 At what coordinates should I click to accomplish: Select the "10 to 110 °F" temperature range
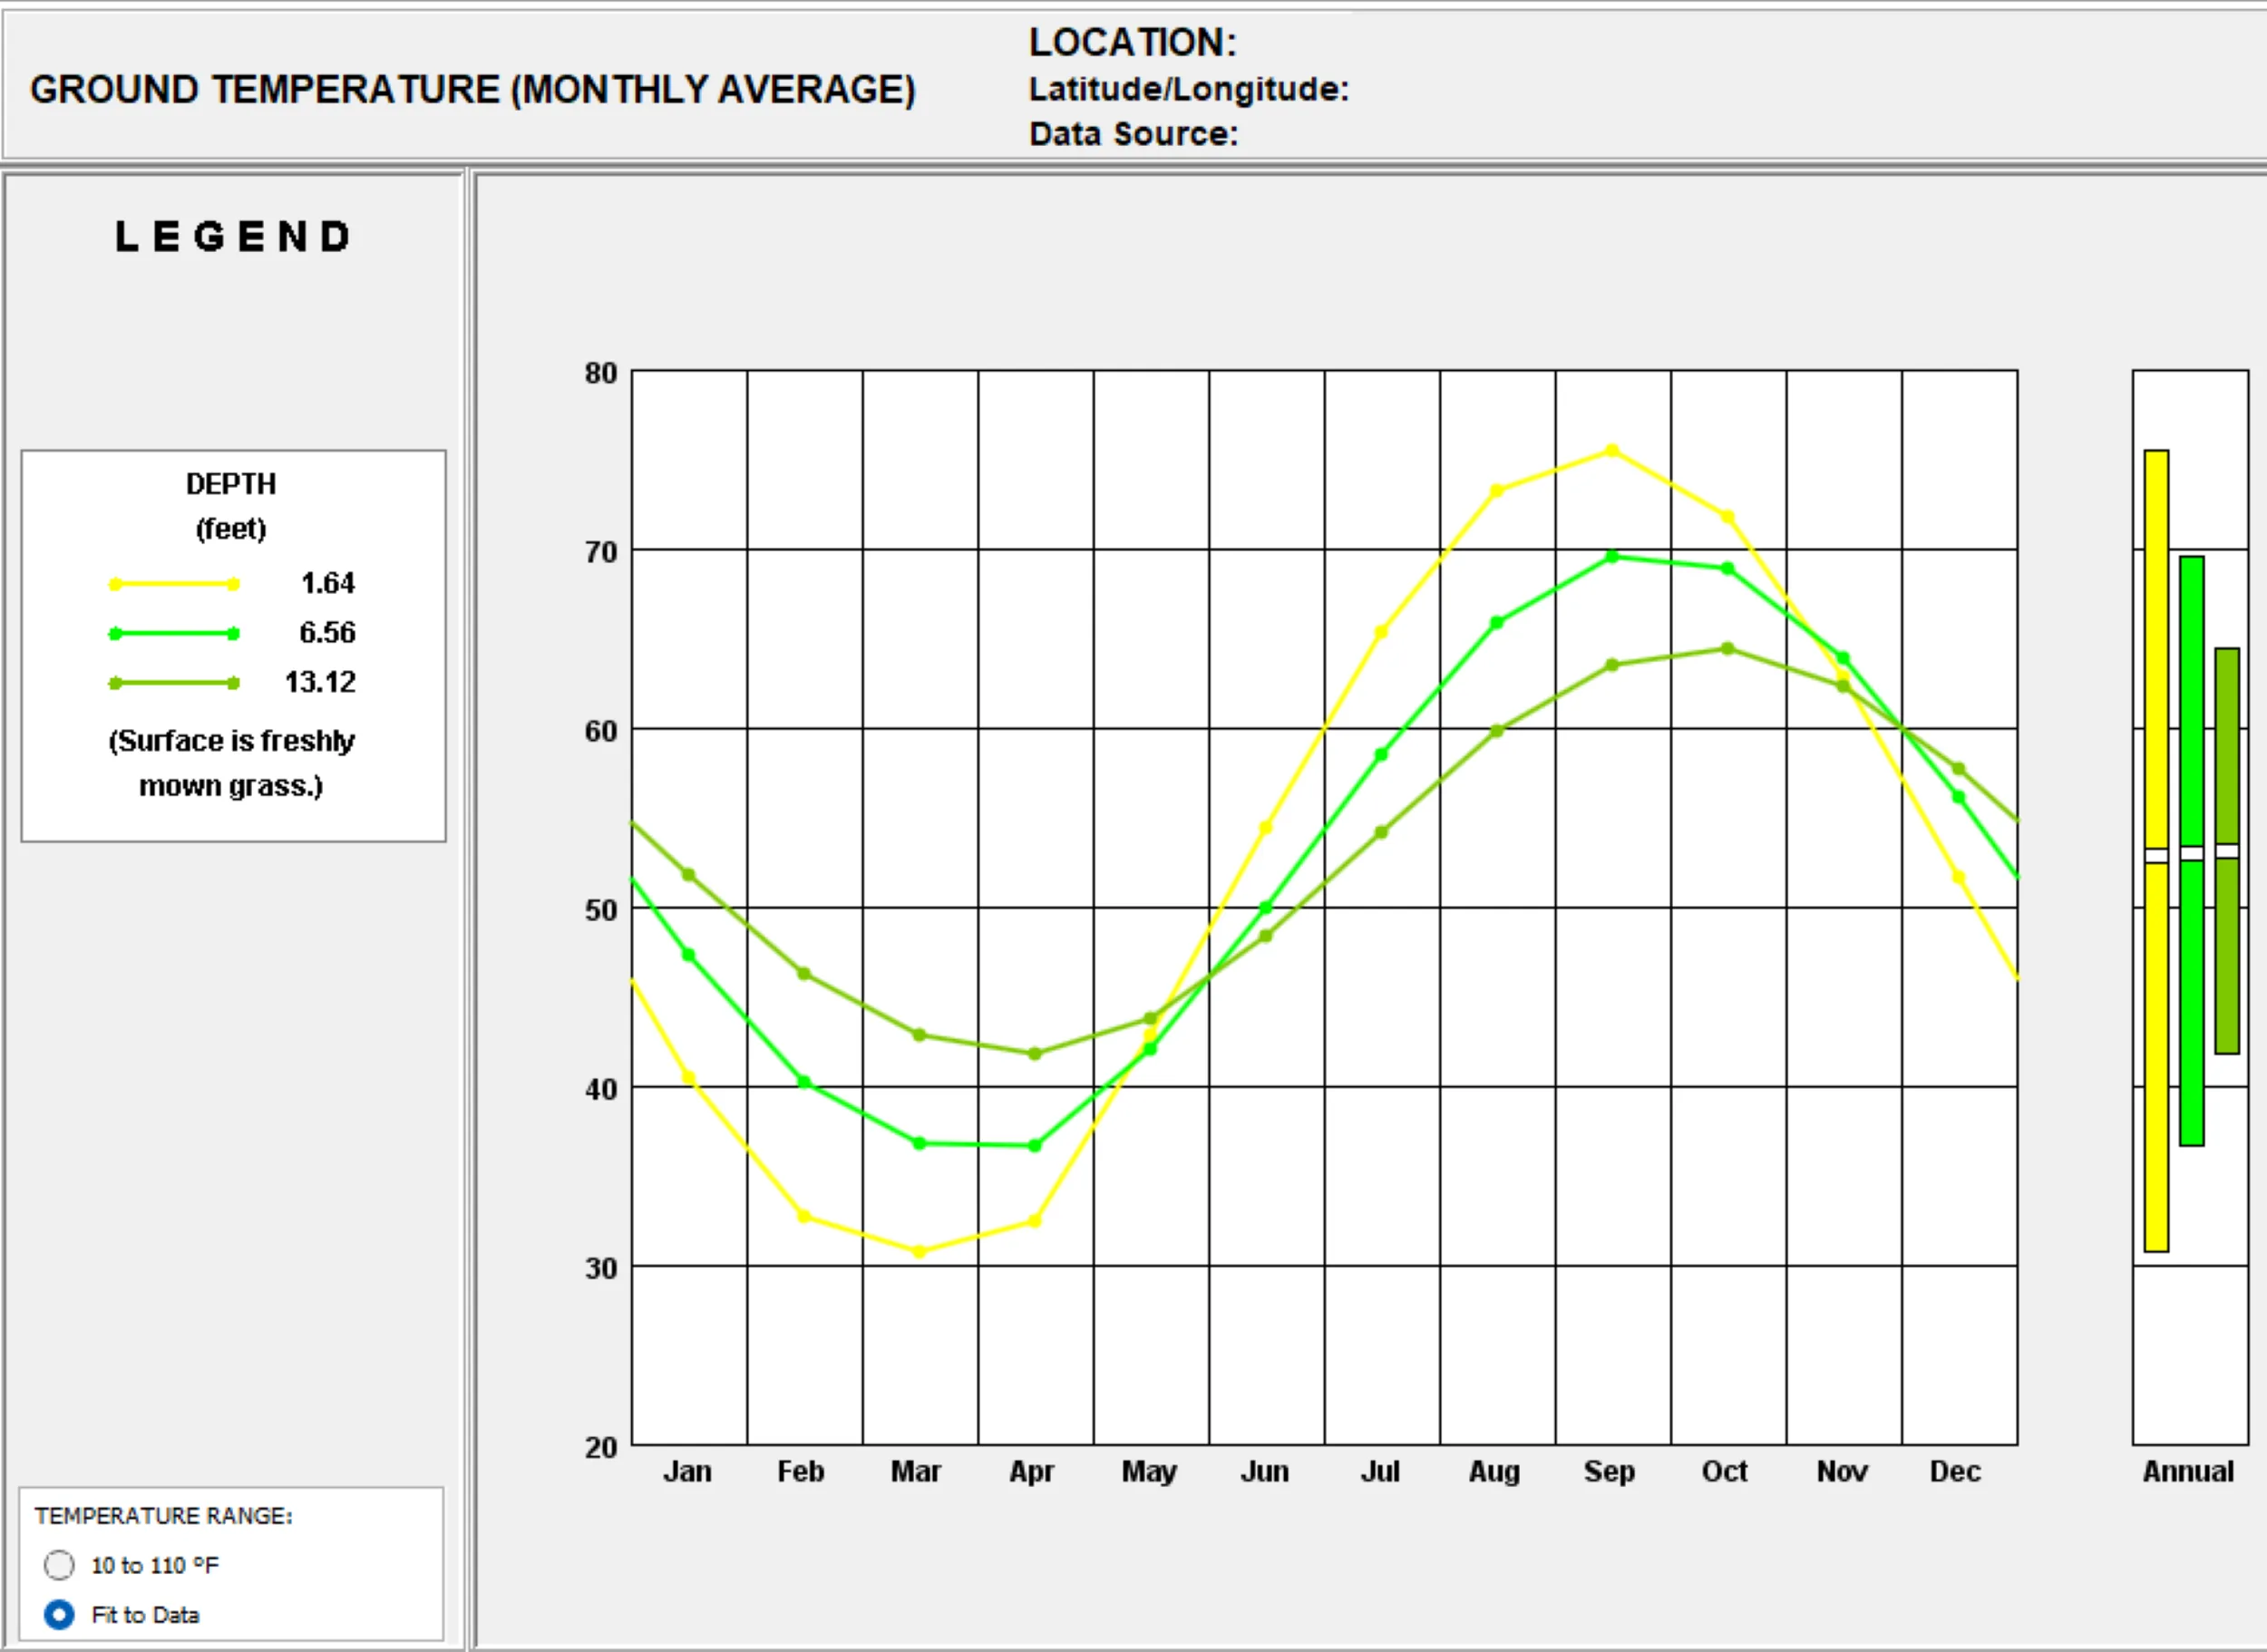[59, 1565]
